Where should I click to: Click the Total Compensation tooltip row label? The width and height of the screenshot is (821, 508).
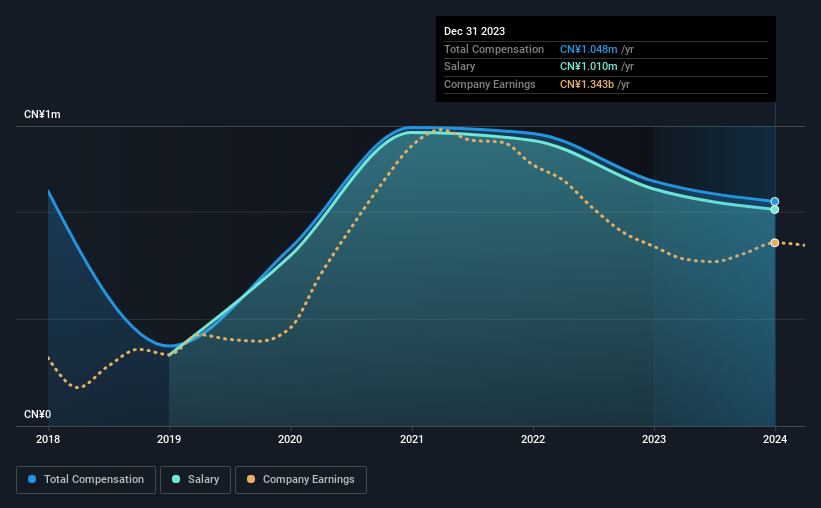[494, 49]
